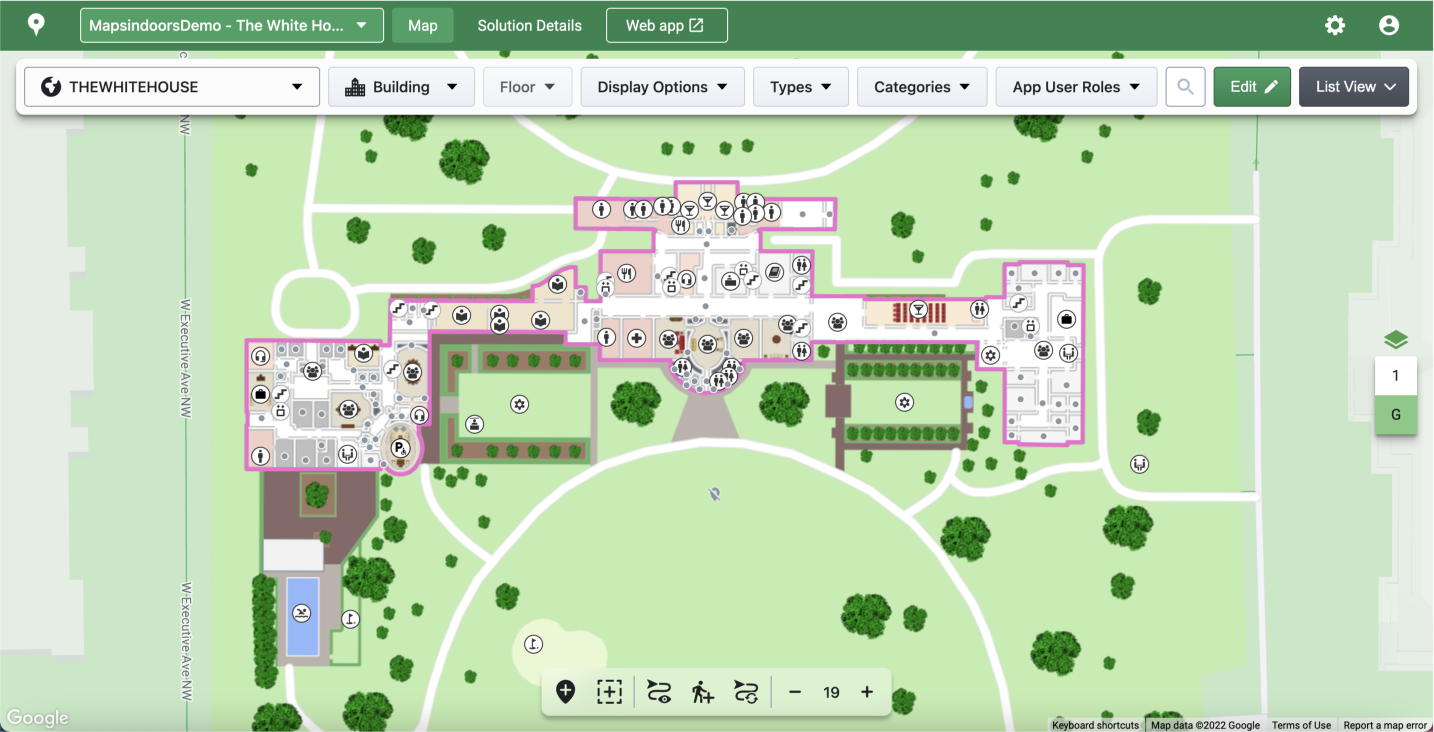Click the add walking route icon
The image size is (1434, 732).
(x=702, y=692)
